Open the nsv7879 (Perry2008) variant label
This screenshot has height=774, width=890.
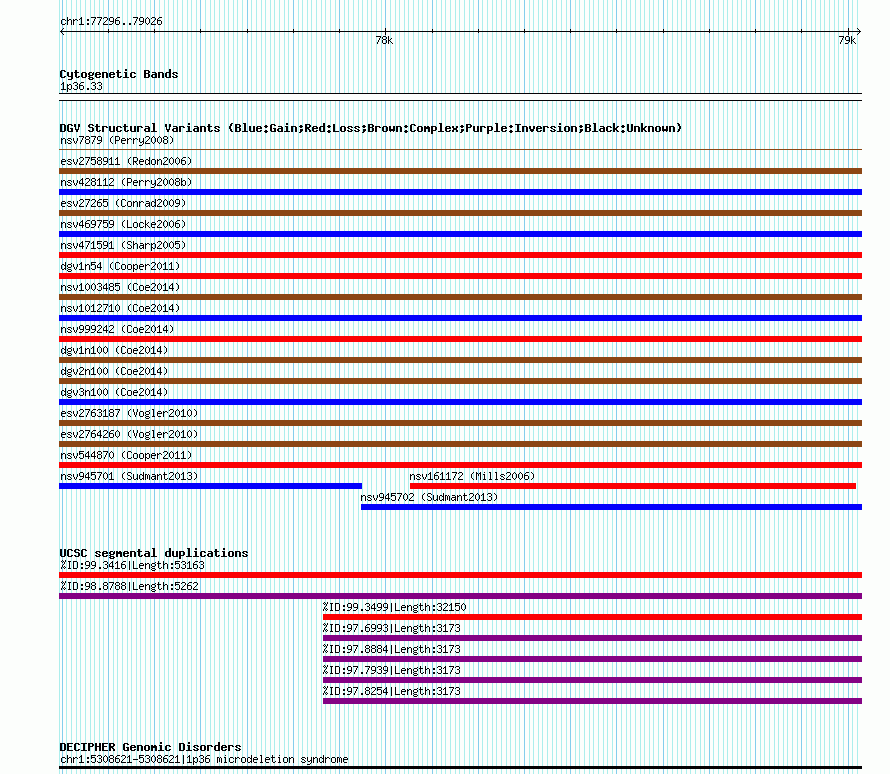coord(117,140)
